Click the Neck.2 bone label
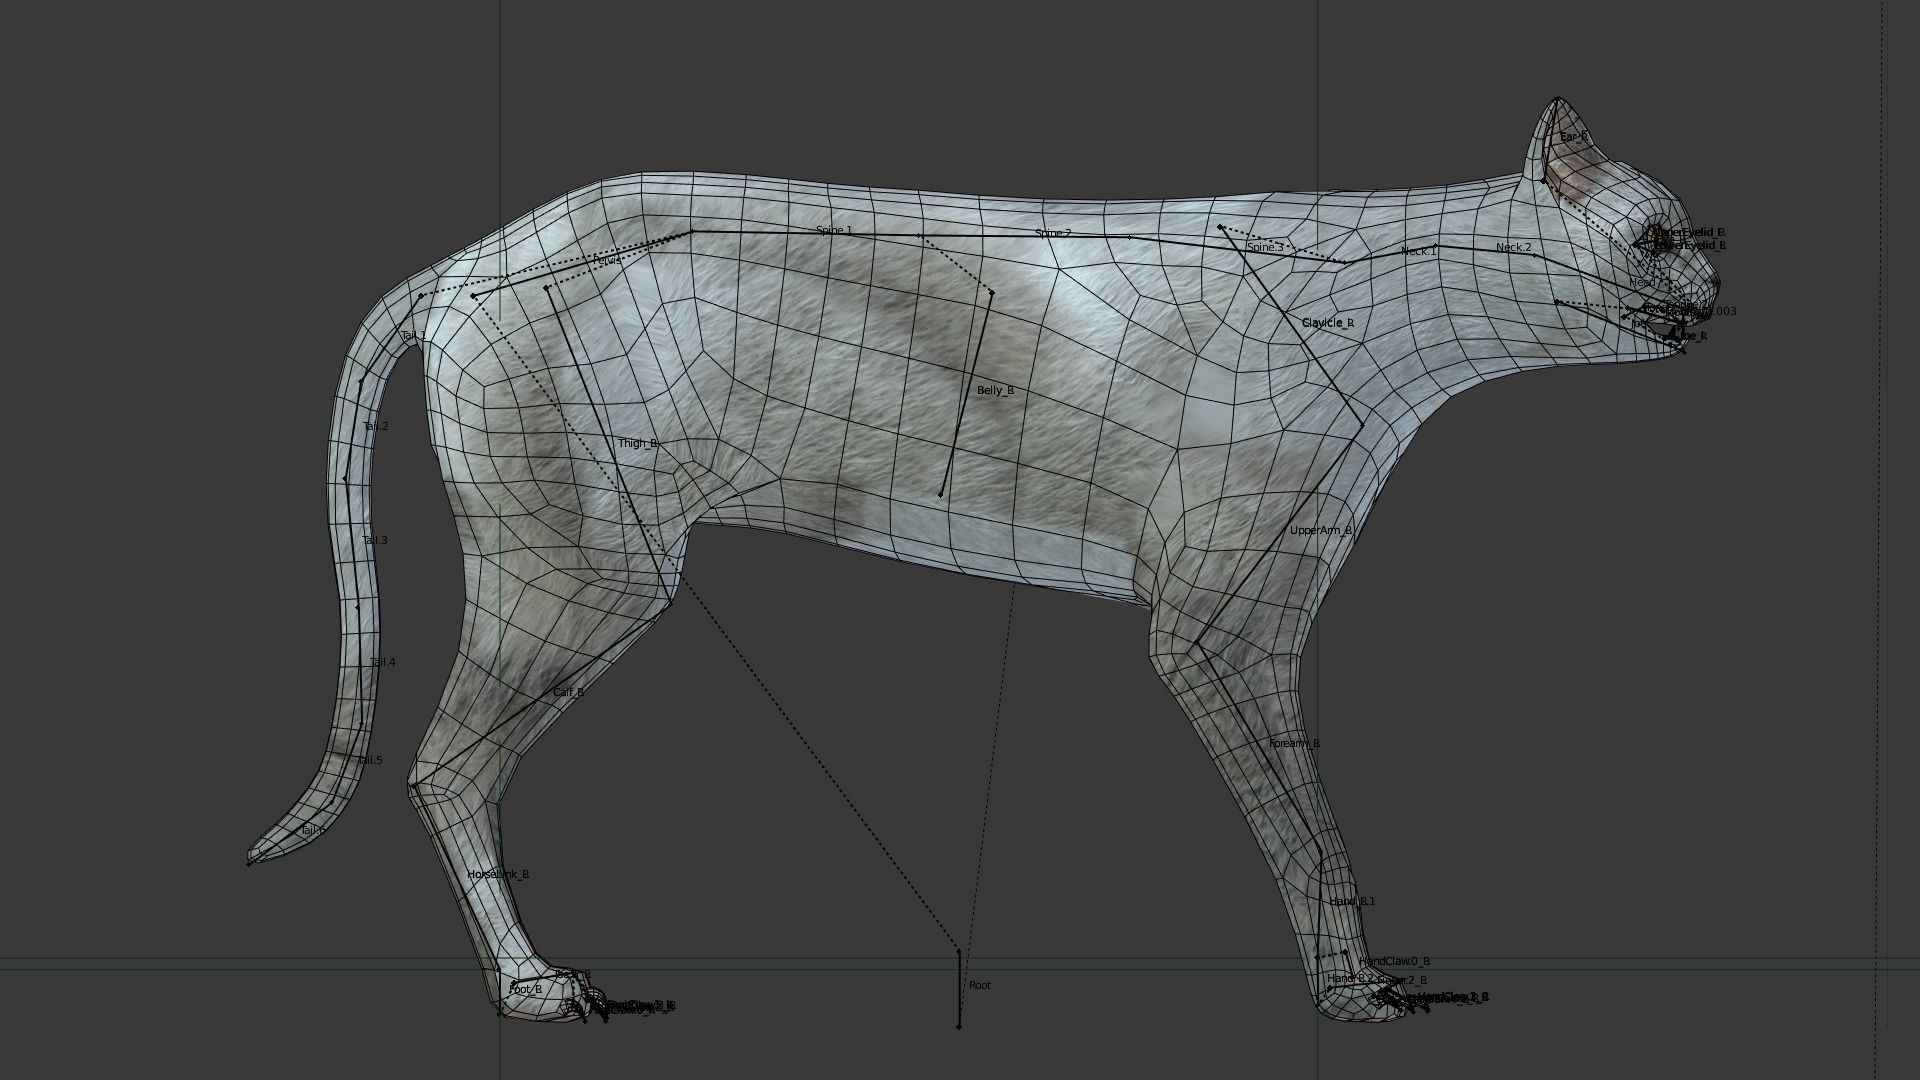Screen dimensions: 1920x1080 pos(1514,248)
